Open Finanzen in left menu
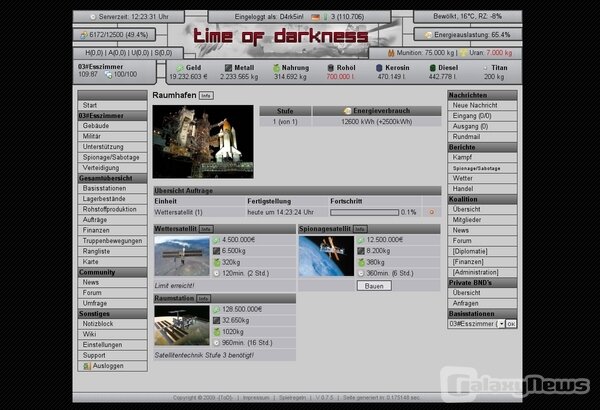 112,230
